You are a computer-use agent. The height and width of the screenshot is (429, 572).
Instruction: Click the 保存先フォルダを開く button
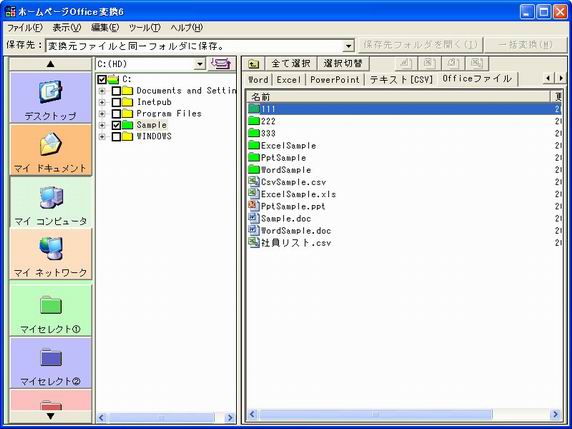[x=420, y=45]
